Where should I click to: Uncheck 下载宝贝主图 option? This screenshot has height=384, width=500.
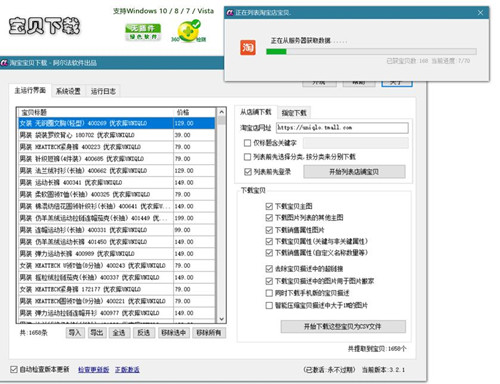point(269,206)
